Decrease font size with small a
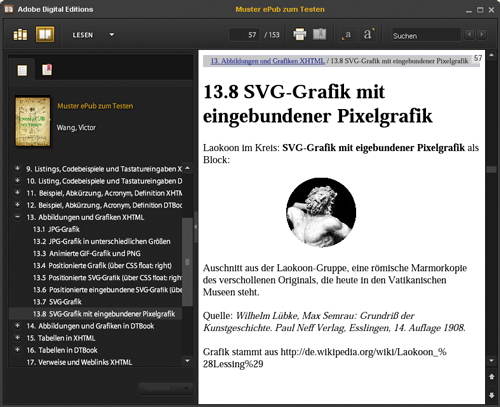The image size is (500, 407). 347,35
